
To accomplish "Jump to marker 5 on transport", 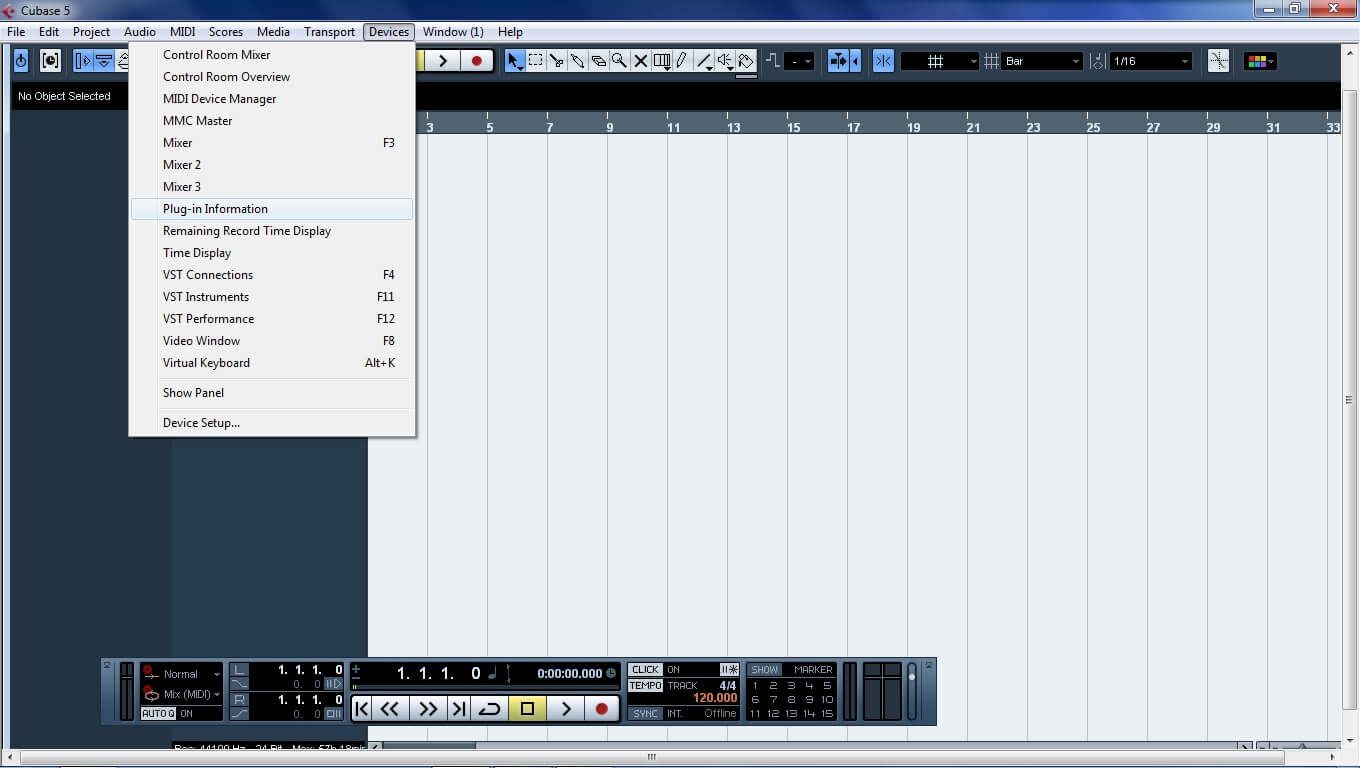I will [x=827, y=686].
